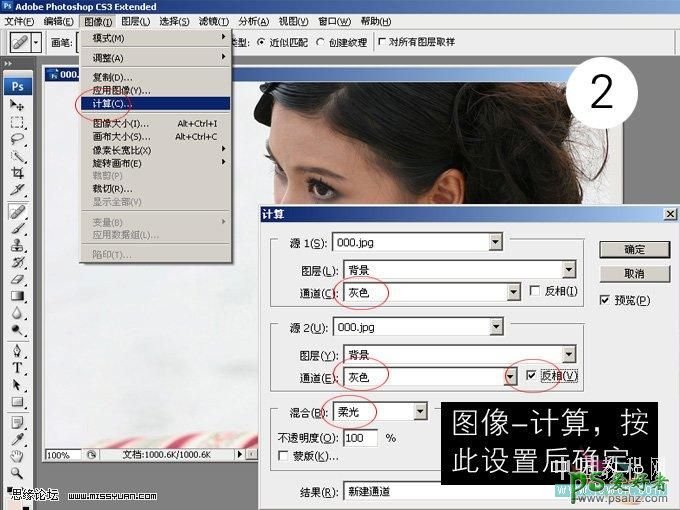680x510 pixels.
Task: Select the Rectangular Marquee tool
Action: click(x=17, y=123)
